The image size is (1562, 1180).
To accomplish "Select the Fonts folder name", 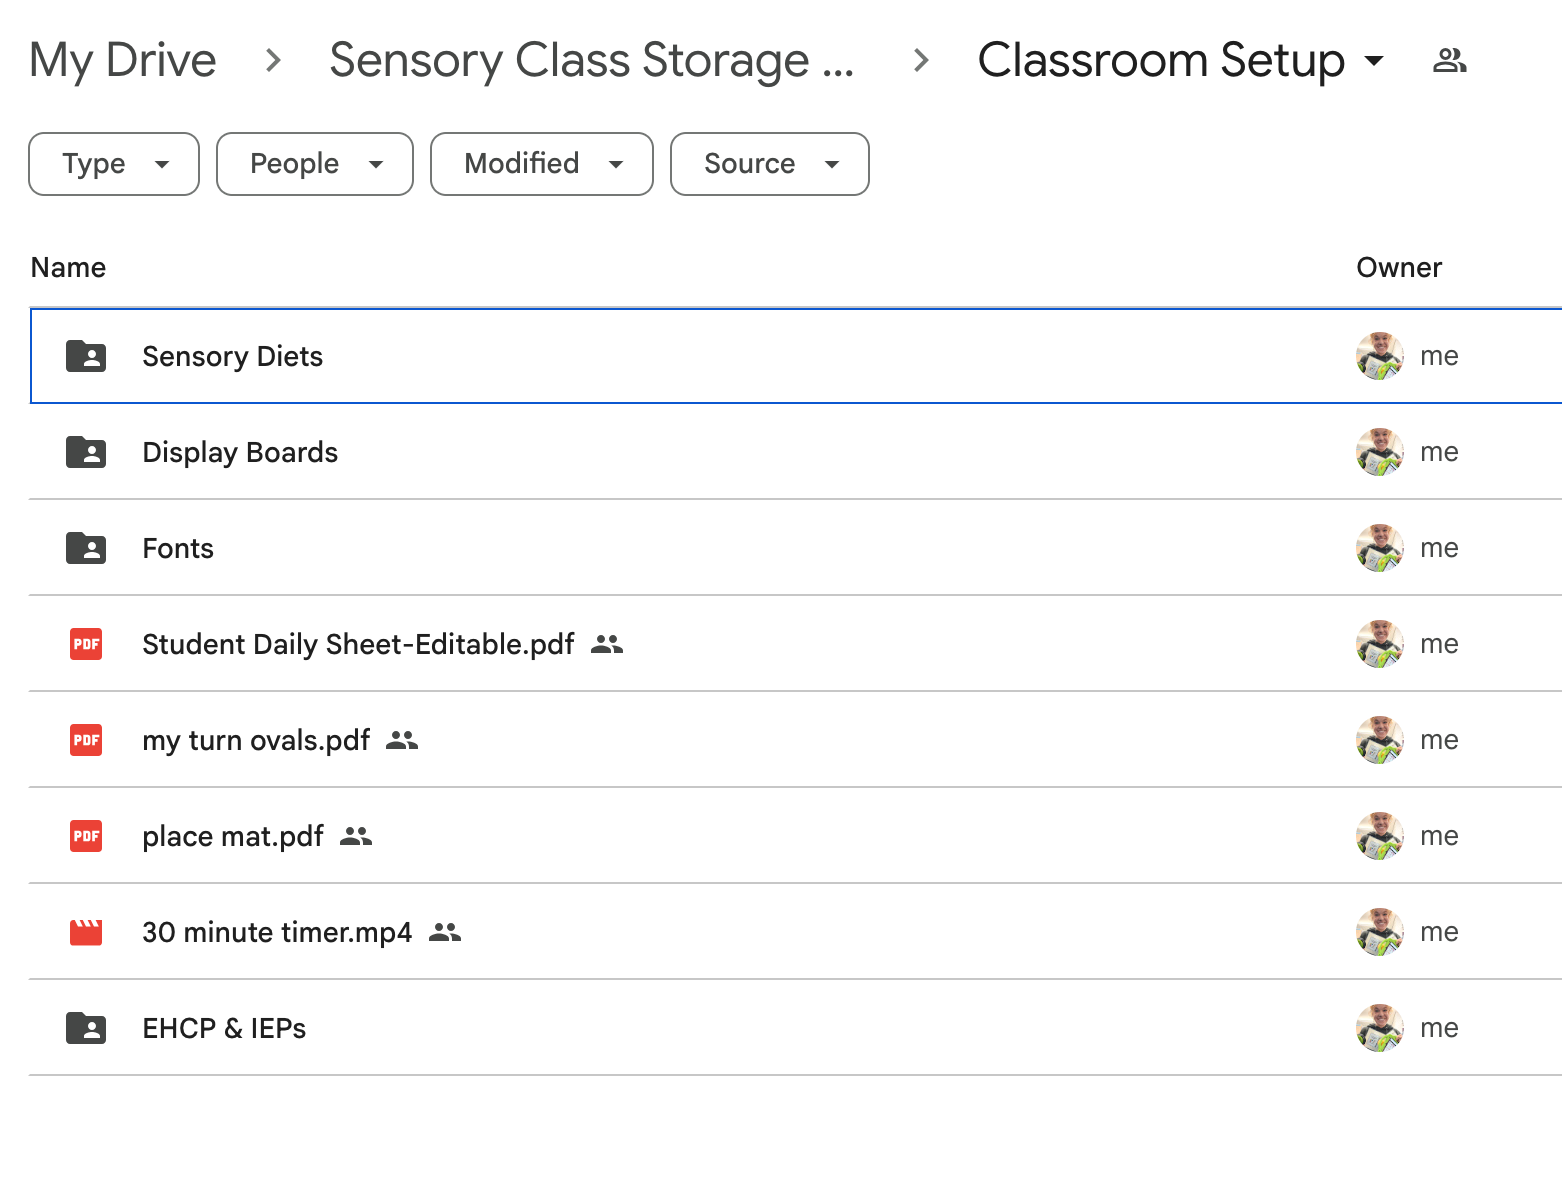I will [x=178, y=549].
